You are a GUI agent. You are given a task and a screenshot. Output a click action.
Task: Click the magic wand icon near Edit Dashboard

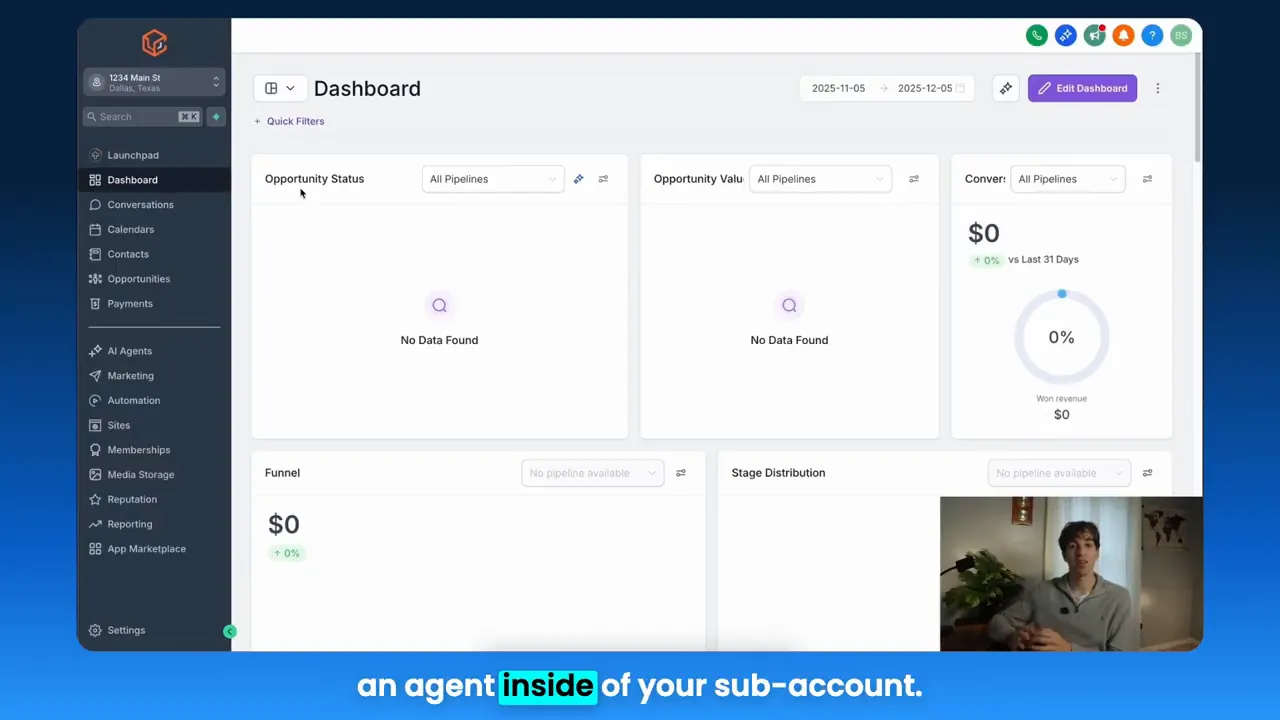(x=1006, y=88)
